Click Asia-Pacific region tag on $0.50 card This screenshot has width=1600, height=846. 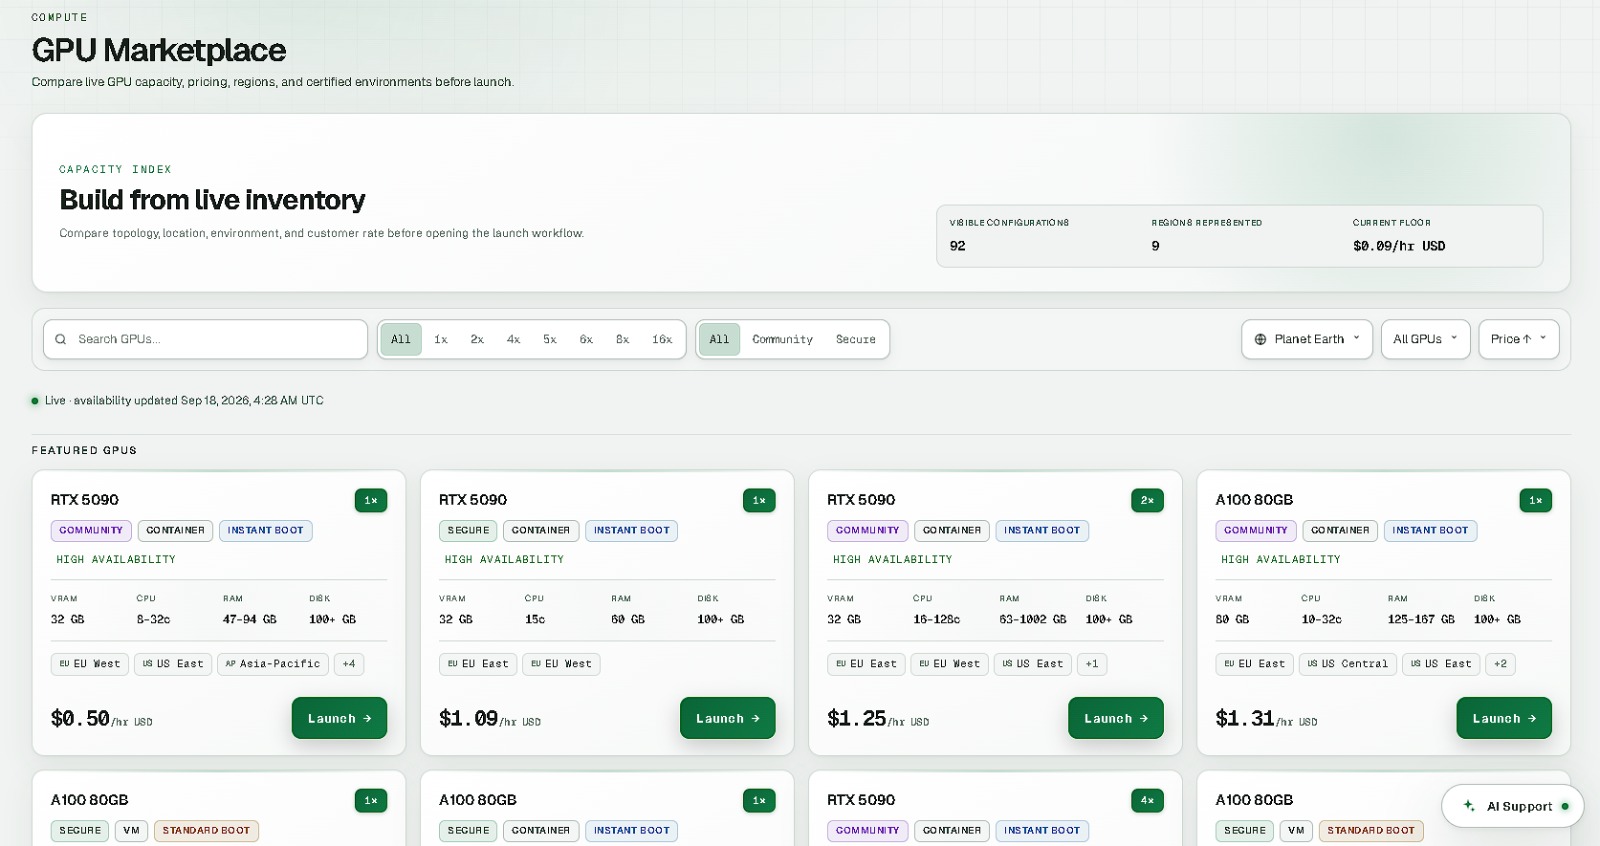click(x=273, y=664)
